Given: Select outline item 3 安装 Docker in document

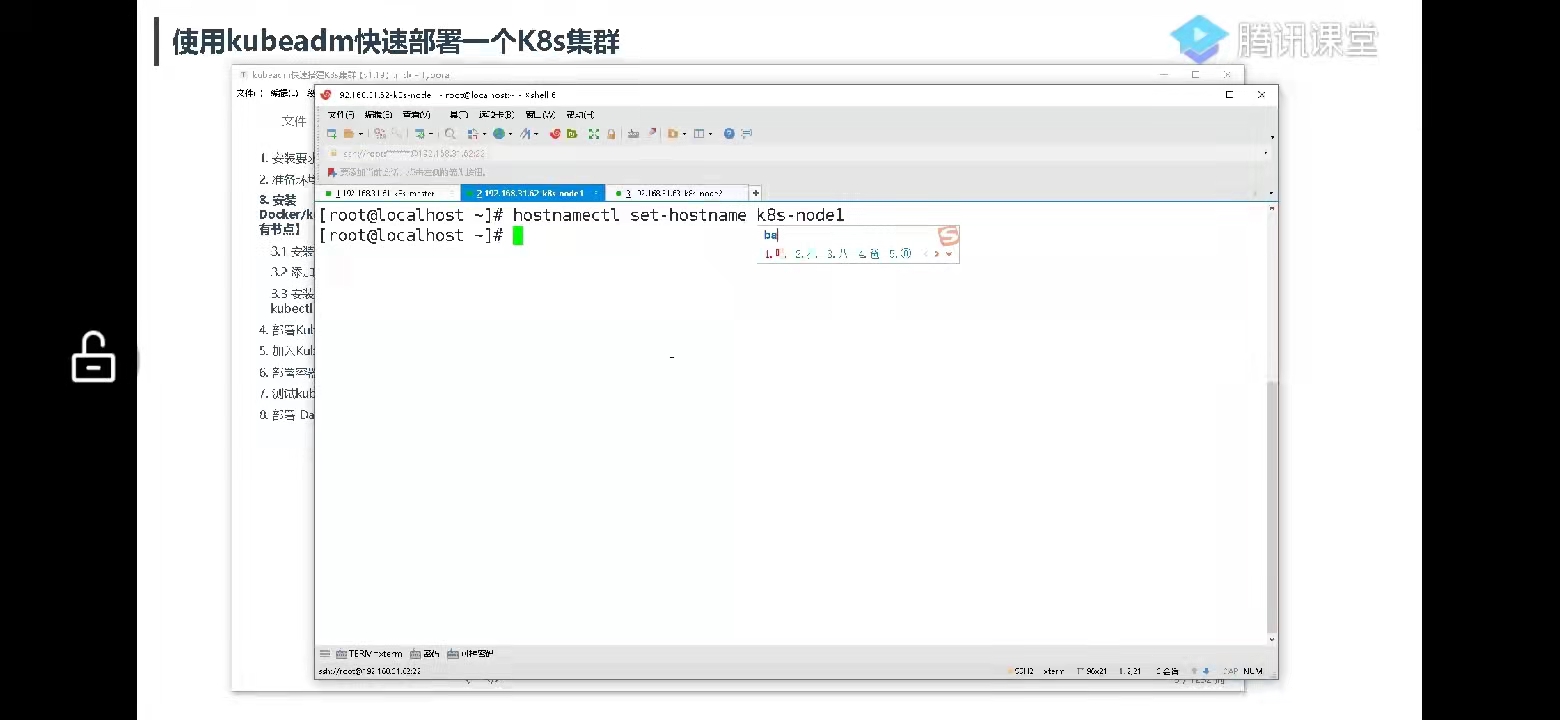Looking at the screenshot, I should (285, 214).
